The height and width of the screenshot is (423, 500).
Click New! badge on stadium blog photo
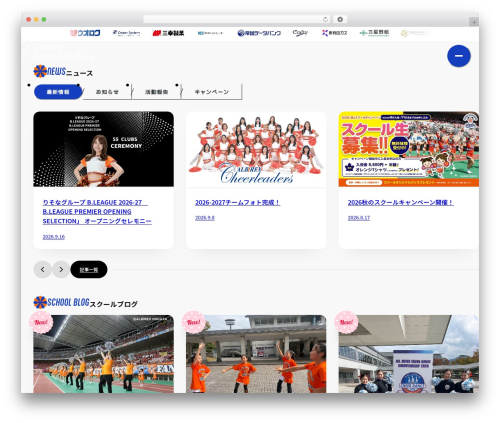tap(41, 322)
